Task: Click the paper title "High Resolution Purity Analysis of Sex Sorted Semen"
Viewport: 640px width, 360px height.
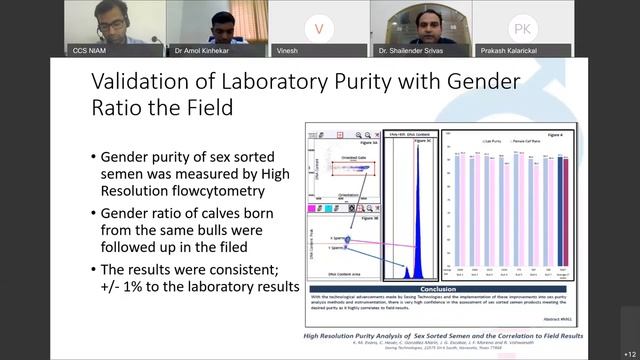Action: point(443,336)
